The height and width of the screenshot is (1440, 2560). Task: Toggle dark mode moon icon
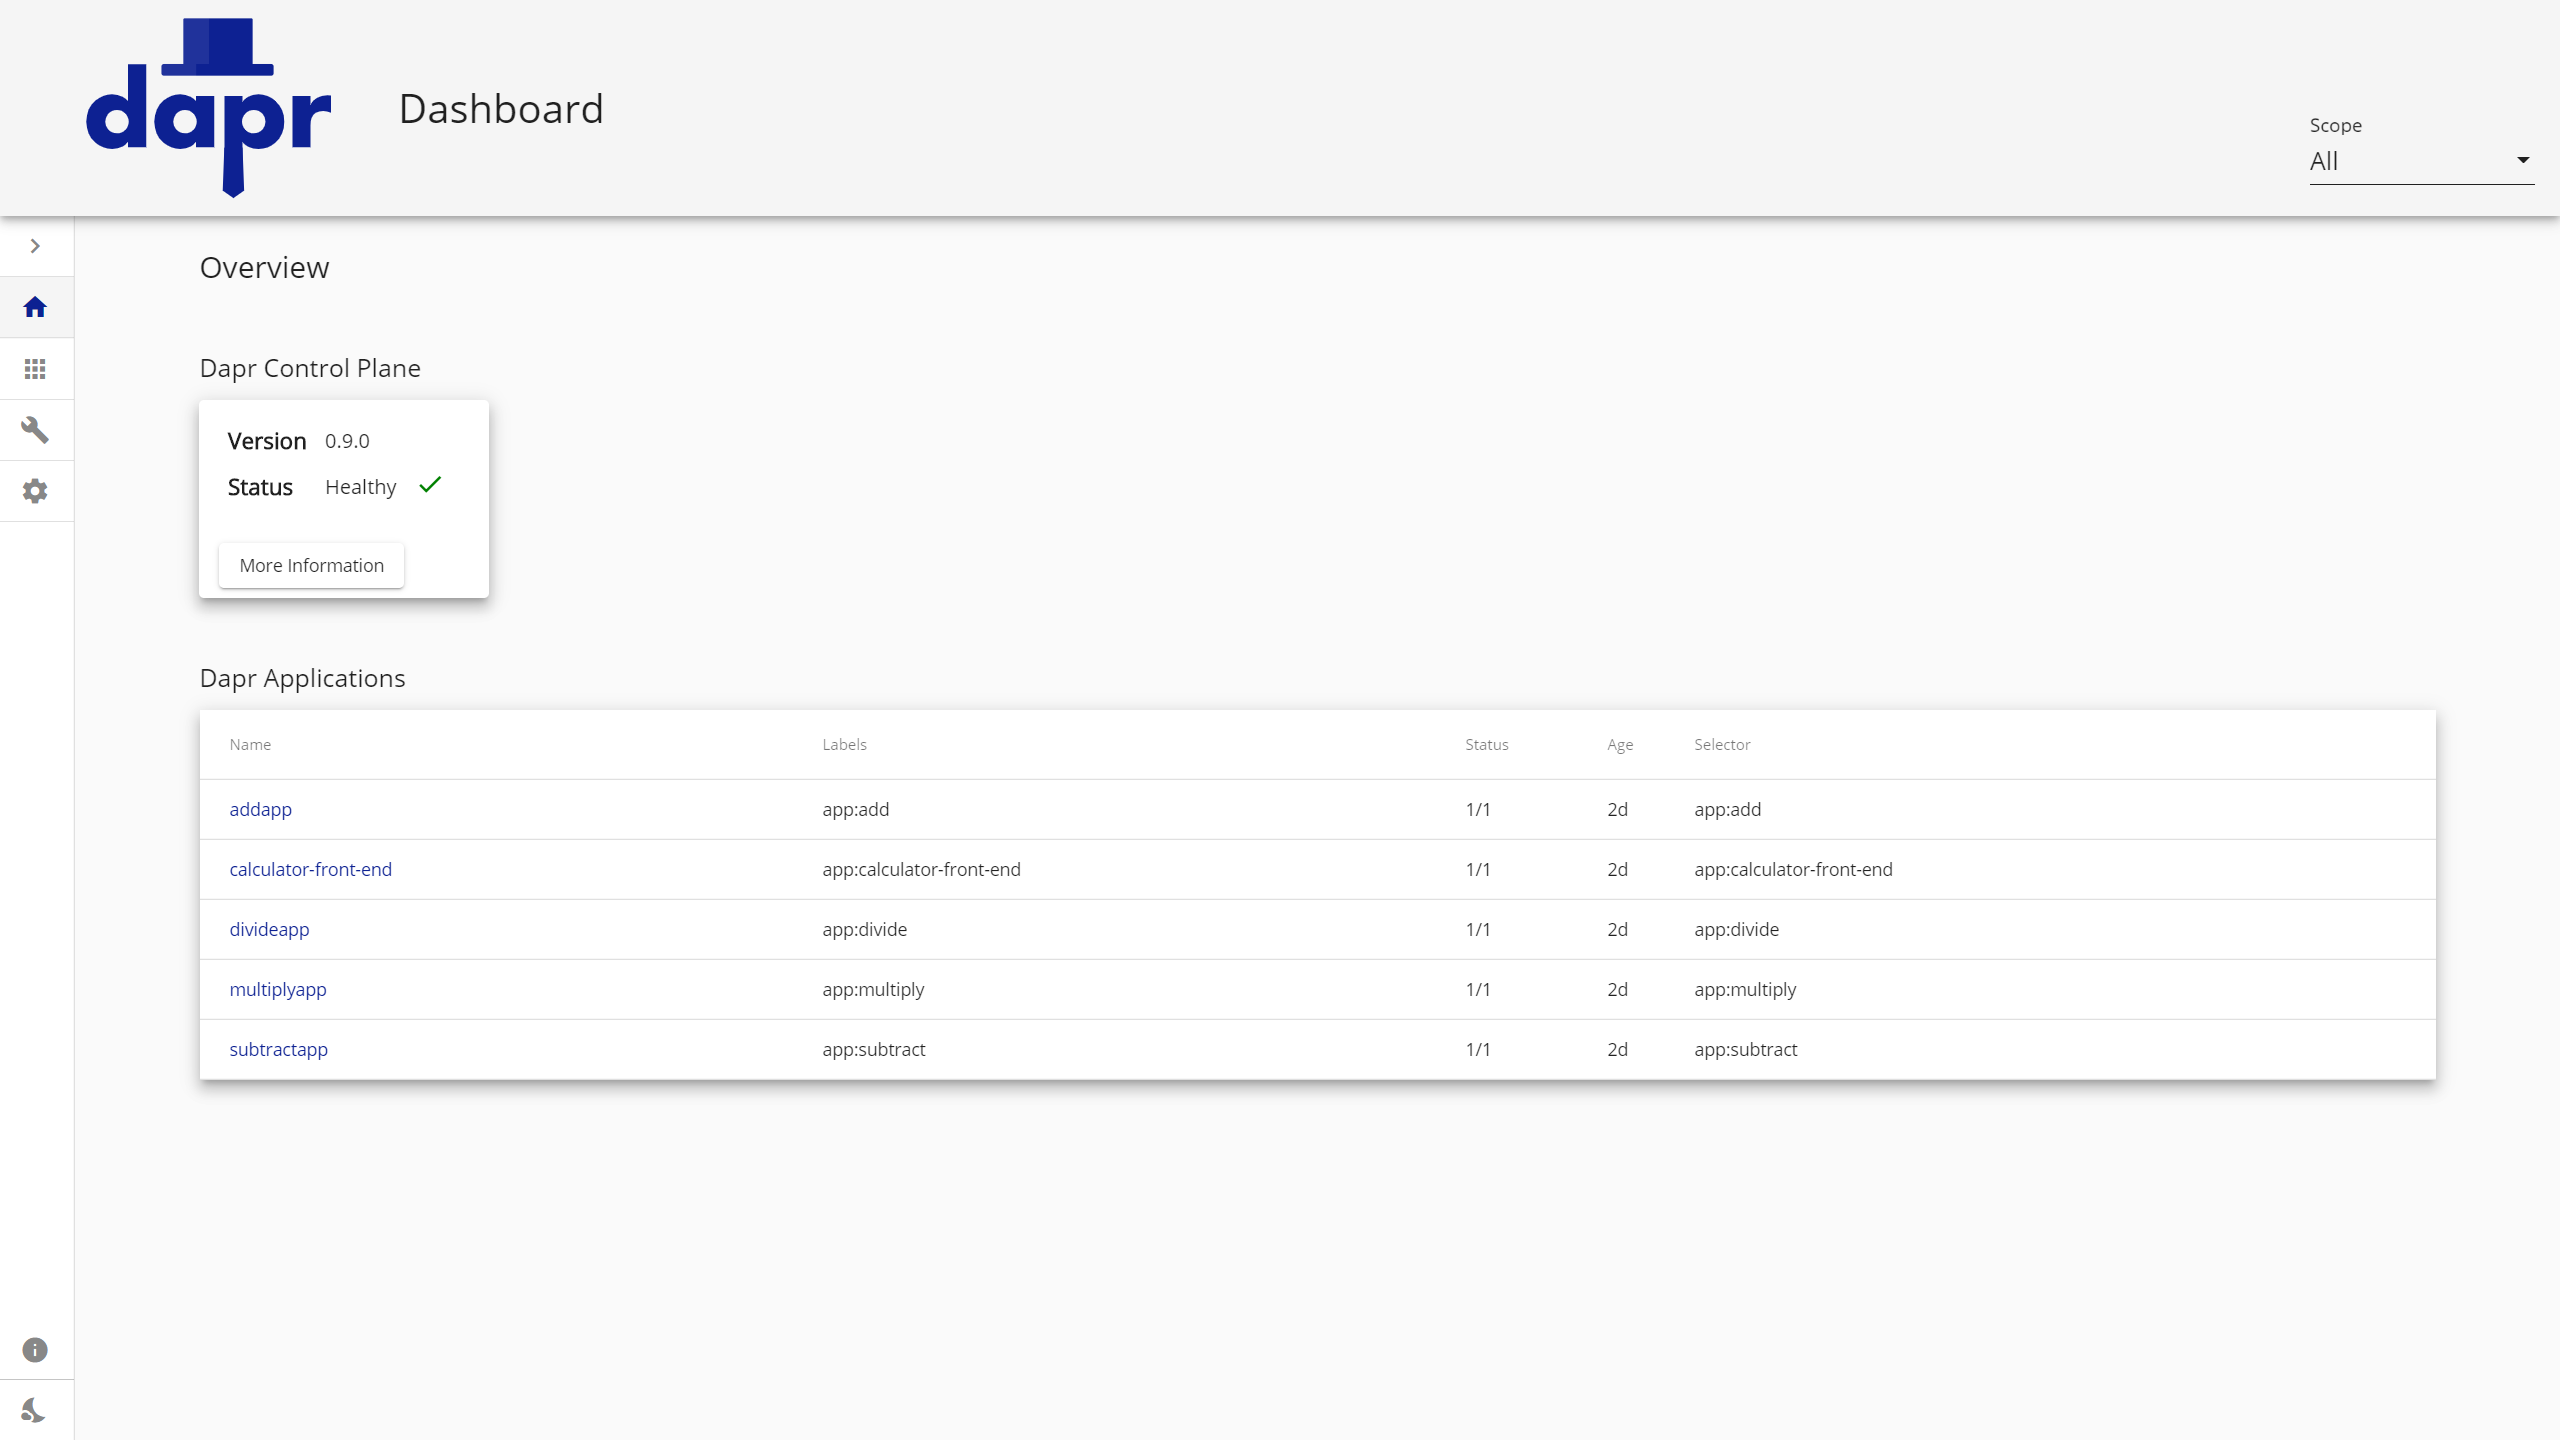(x=35, y=1410)
